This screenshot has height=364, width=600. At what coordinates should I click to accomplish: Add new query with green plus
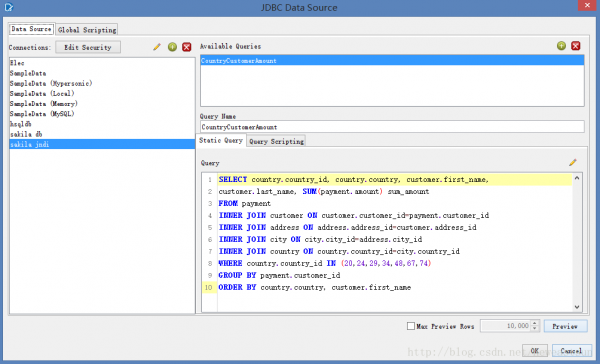[561, 46]
